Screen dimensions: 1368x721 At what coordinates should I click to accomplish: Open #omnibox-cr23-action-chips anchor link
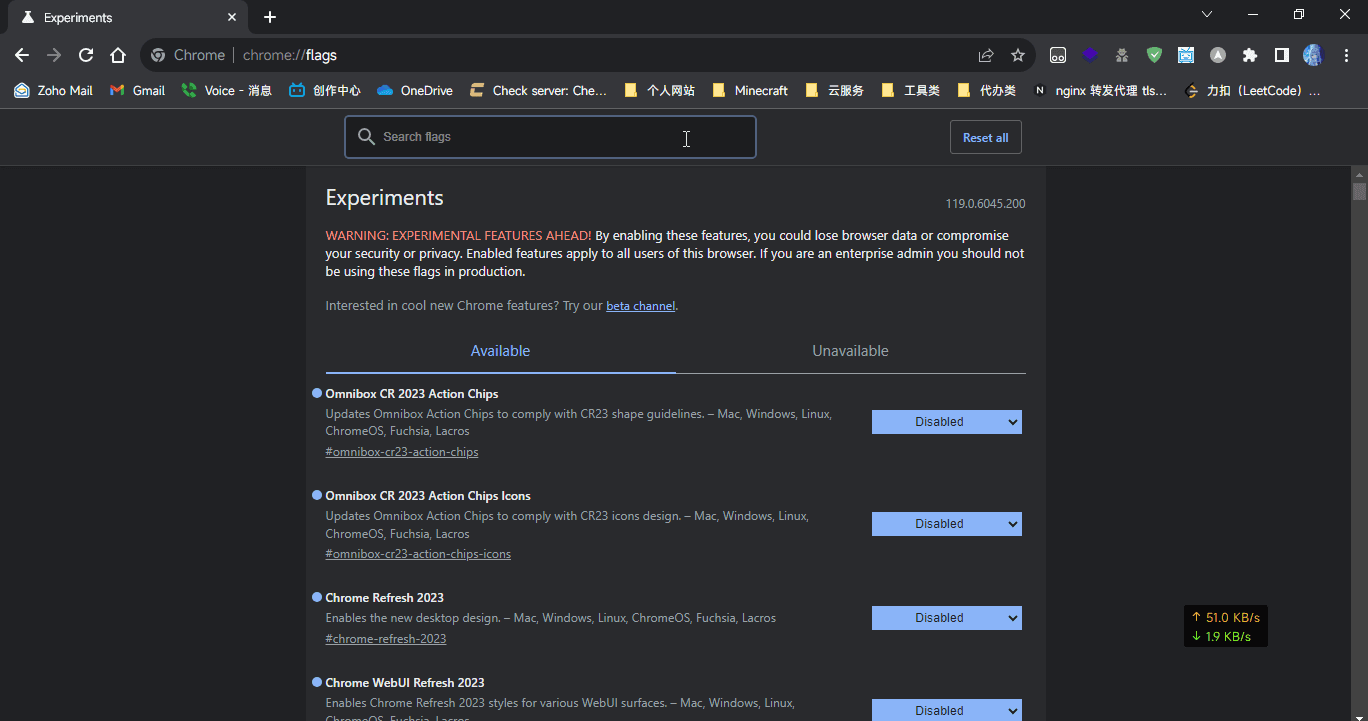(x=402, y=452)
